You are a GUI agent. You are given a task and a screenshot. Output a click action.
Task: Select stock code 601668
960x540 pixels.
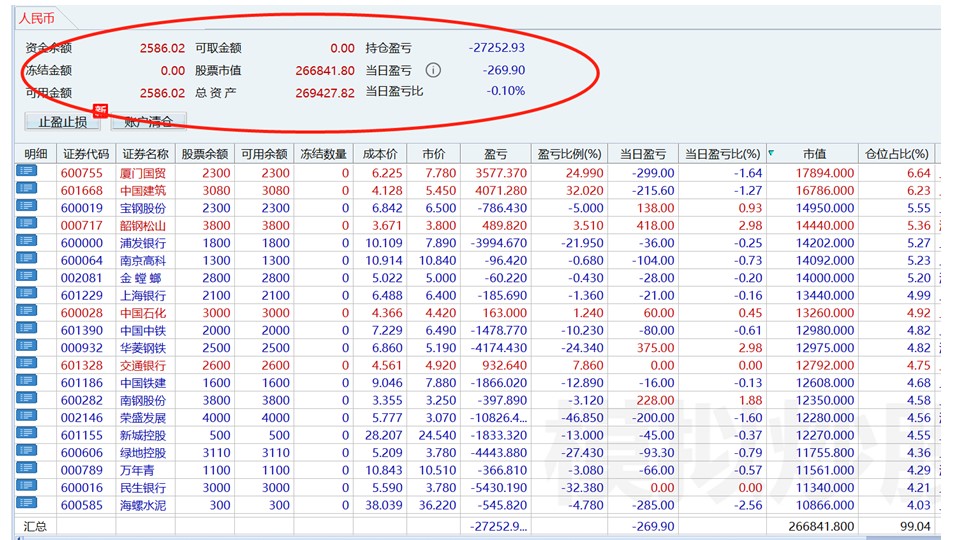[x=81, y=191]
